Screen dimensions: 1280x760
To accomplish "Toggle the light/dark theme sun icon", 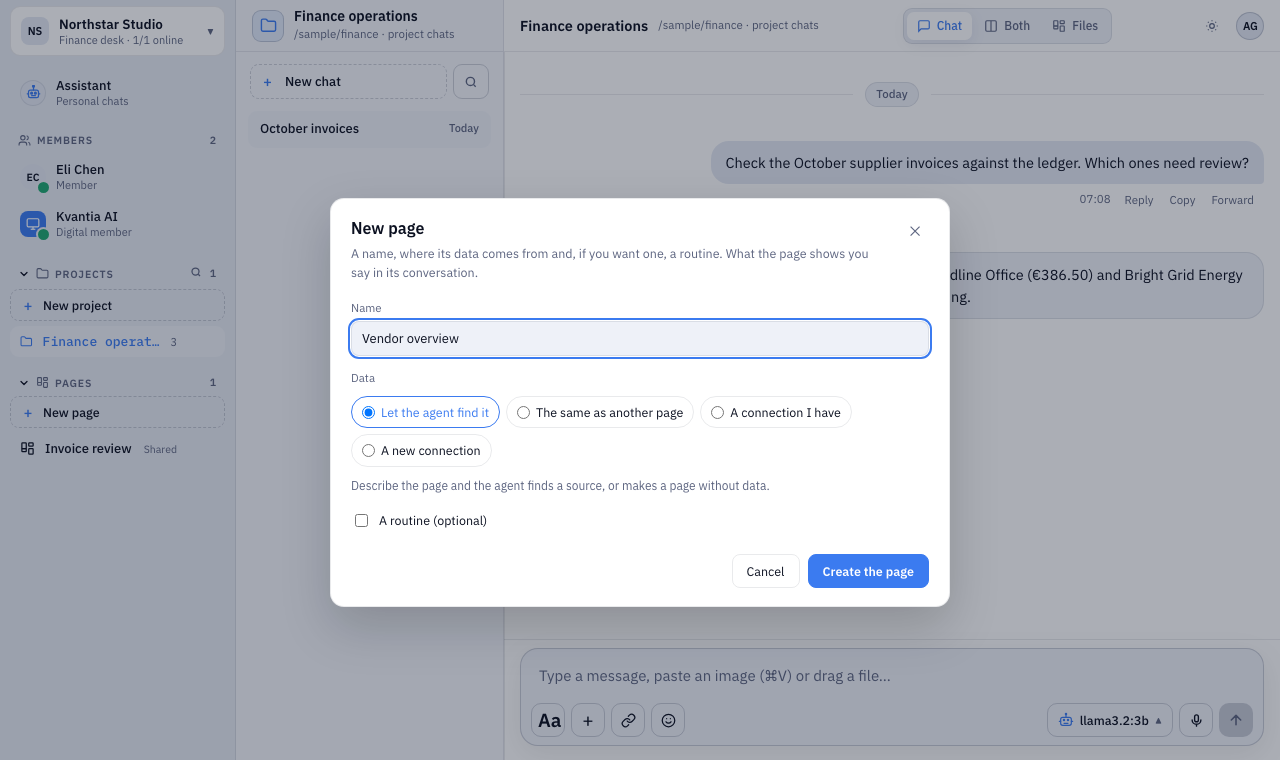I will (1212, 26).
